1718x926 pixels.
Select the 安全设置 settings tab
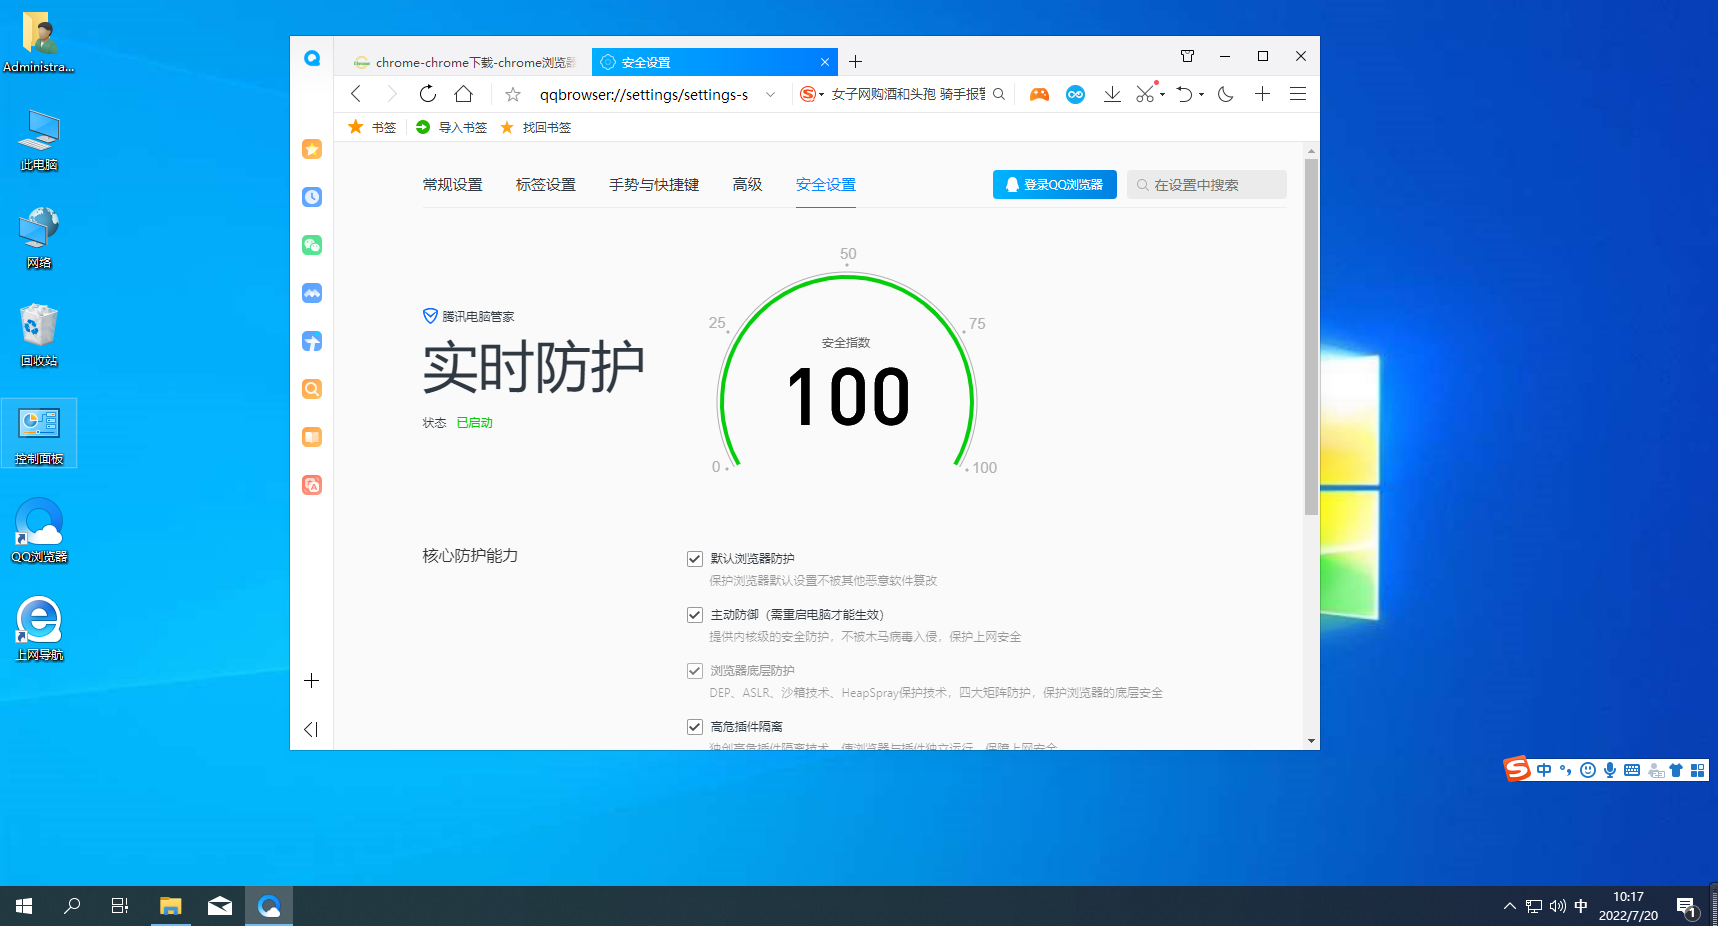[826, 185]
